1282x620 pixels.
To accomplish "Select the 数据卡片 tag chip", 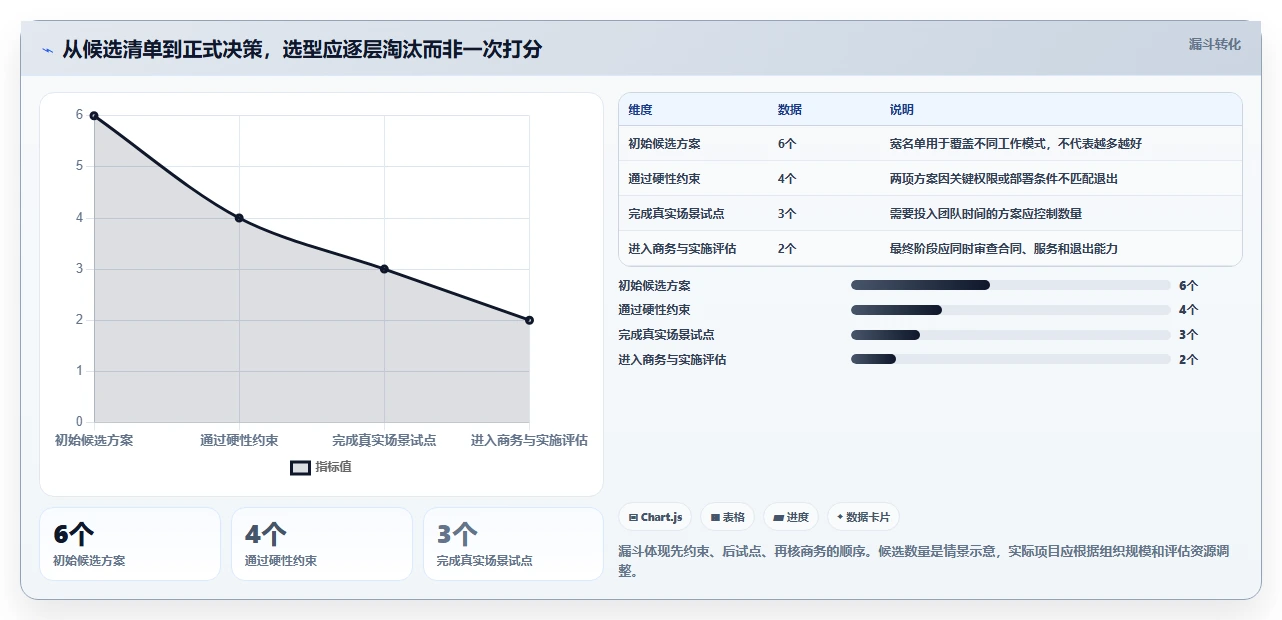I will click(863, 517).
